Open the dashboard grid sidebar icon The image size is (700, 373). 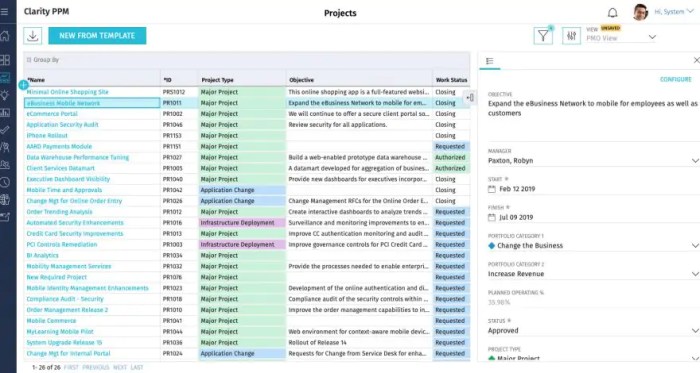[x=5, y=60]
